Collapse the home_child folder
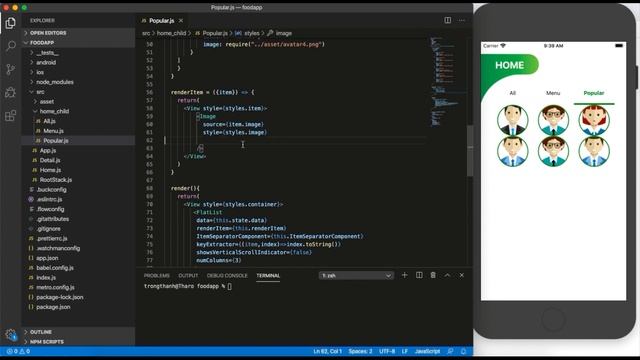Viewport: 640px width, 360px height. (x=78, y=111)
